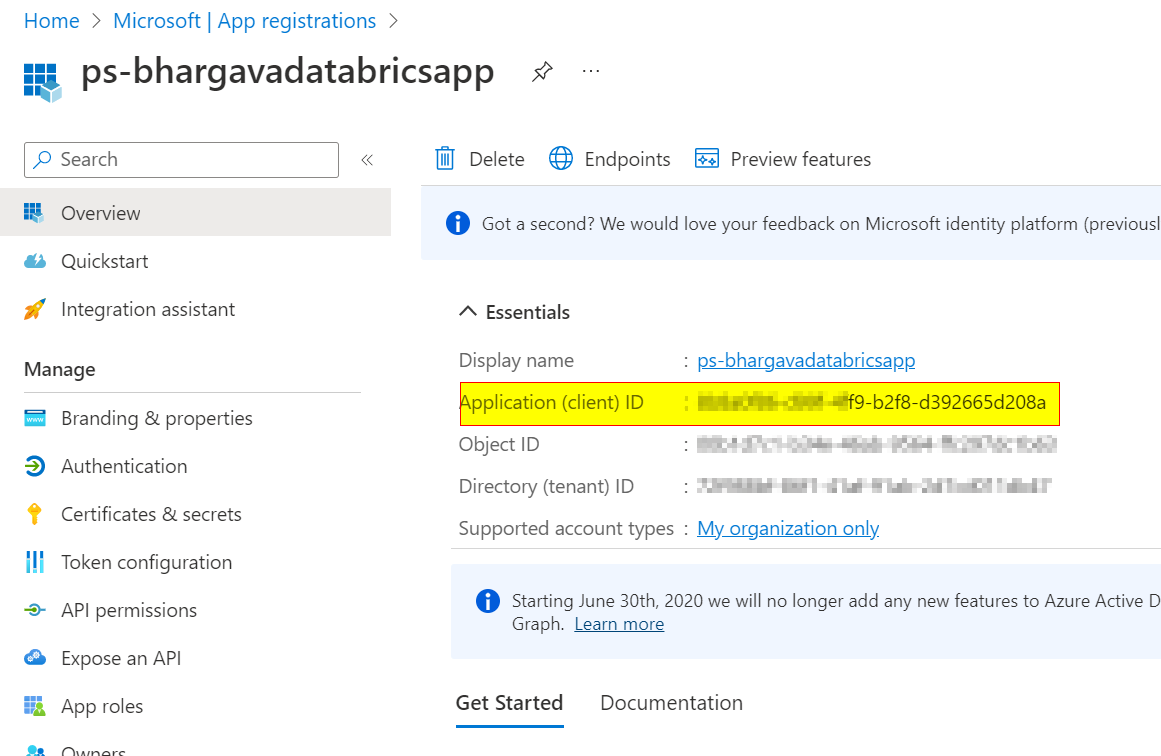1161x756 pixels.
Task: Click the blurred Directory (tenant) ID value
Action: [x=874, y=486]
